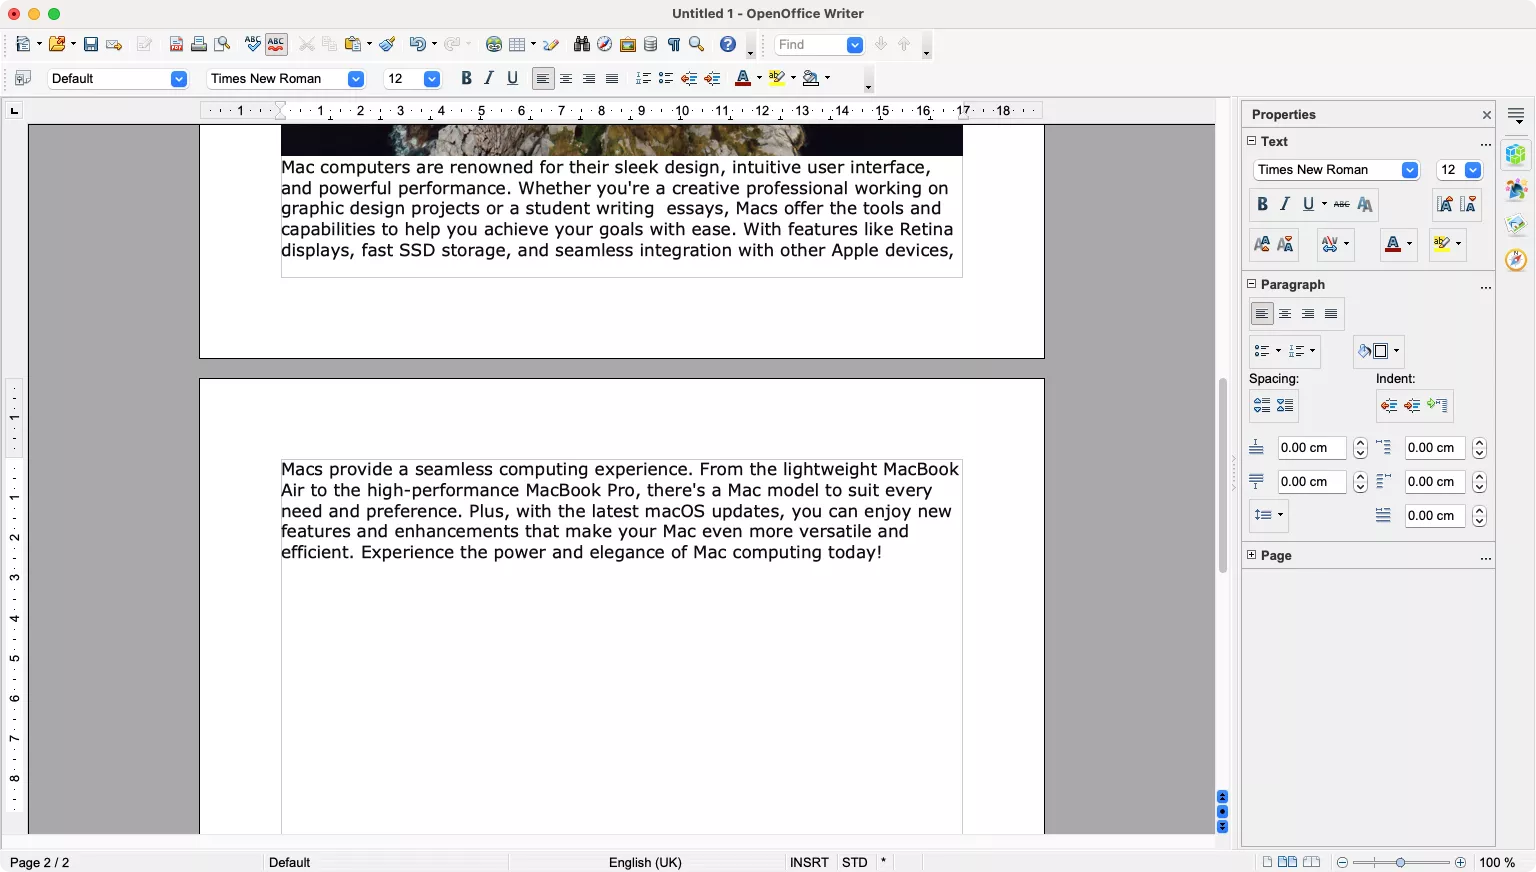
Task: Click Increase Font Size in Properties panel
Action: 1444,204
